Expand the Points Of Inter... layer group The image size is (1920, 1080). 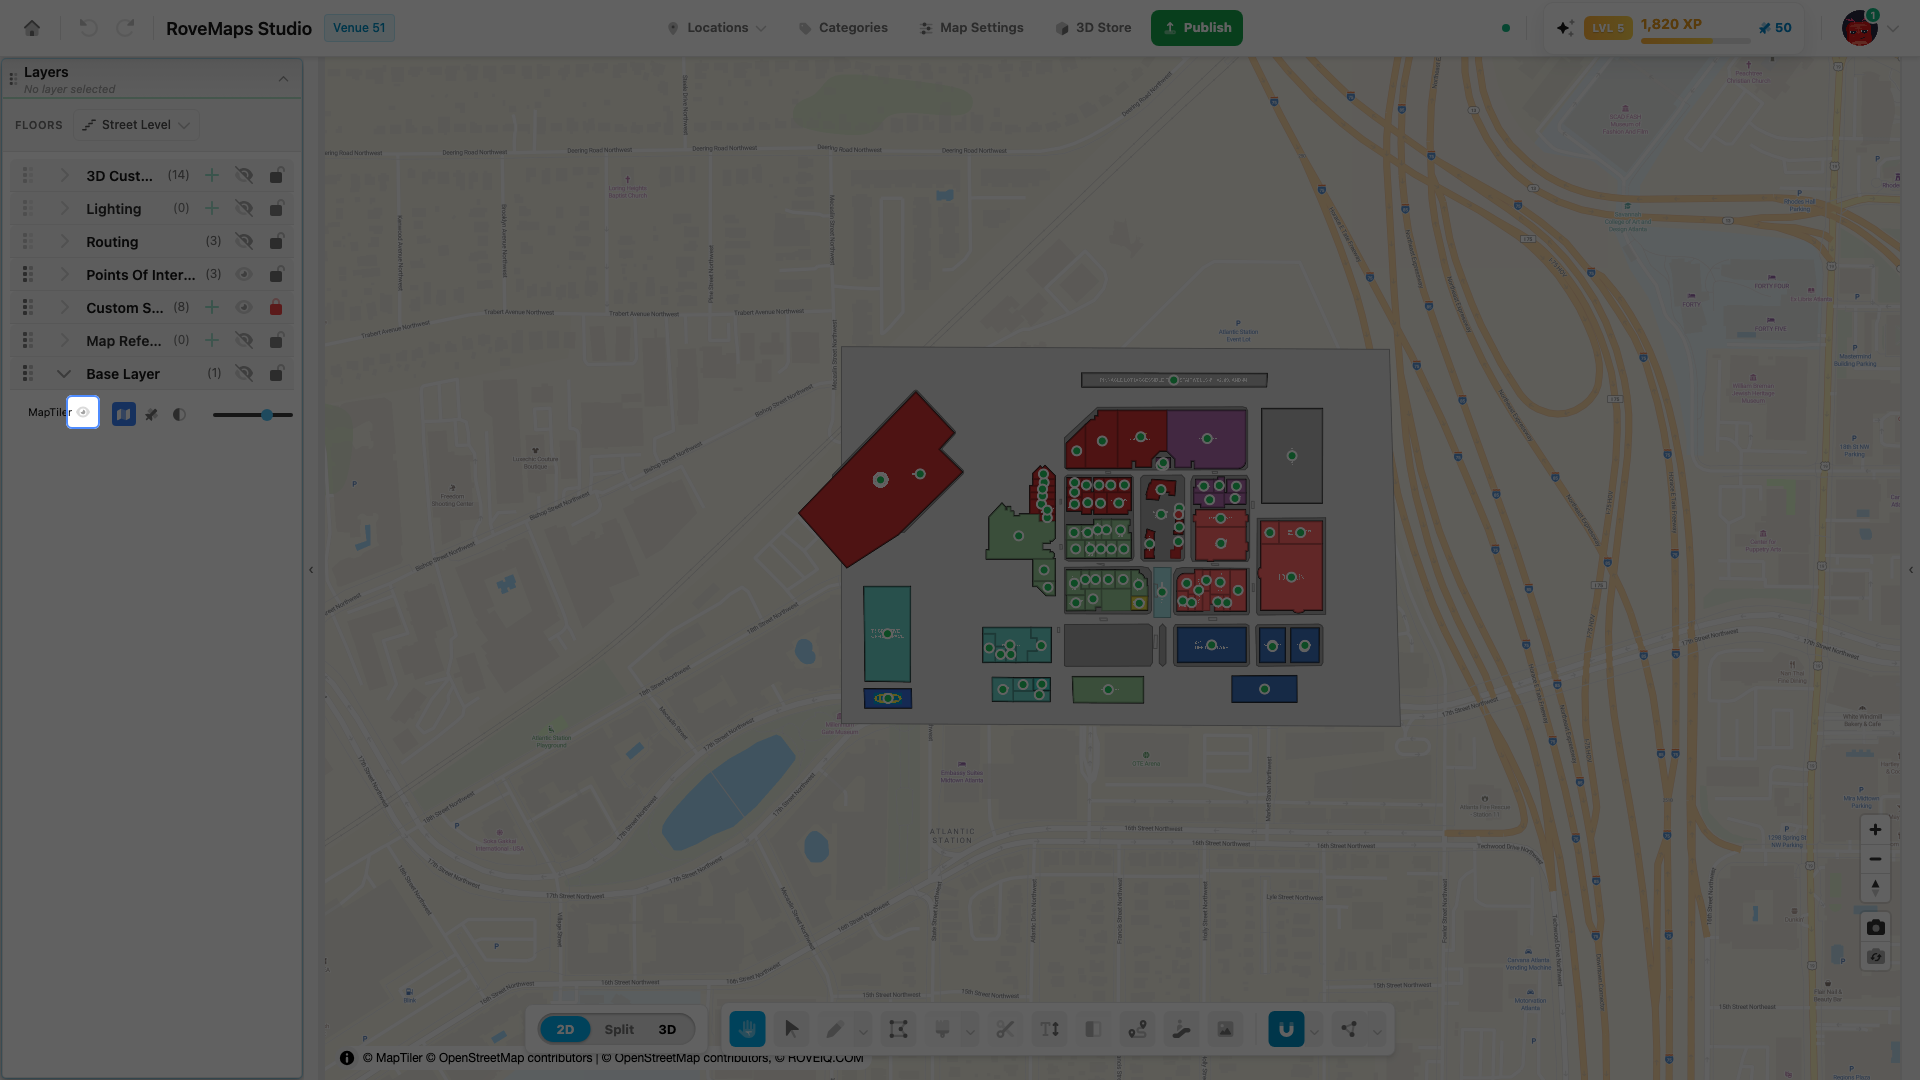pyautogui.click(x=64, y=274)
